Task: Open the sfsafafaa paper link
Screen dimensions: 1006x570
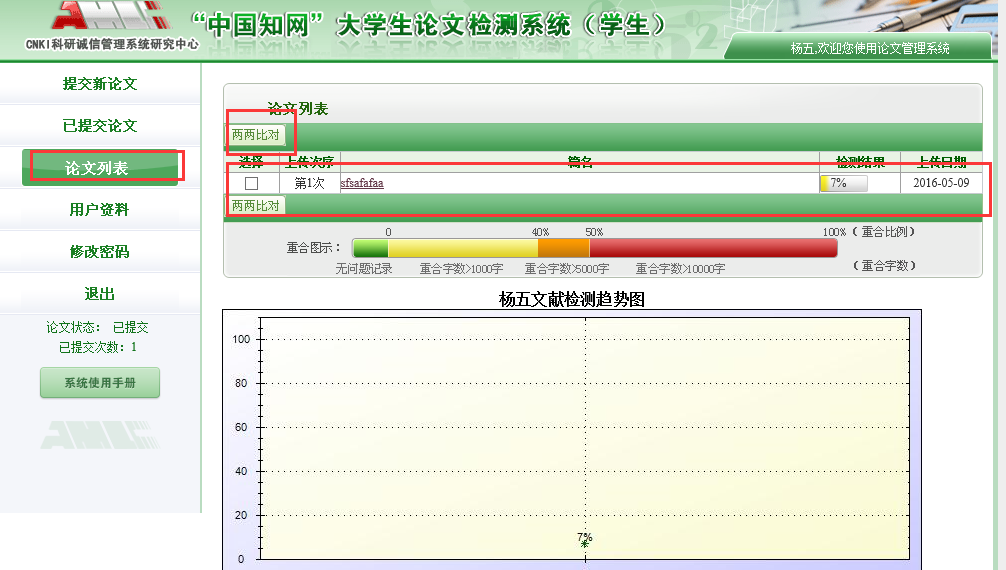Action: 362,183
